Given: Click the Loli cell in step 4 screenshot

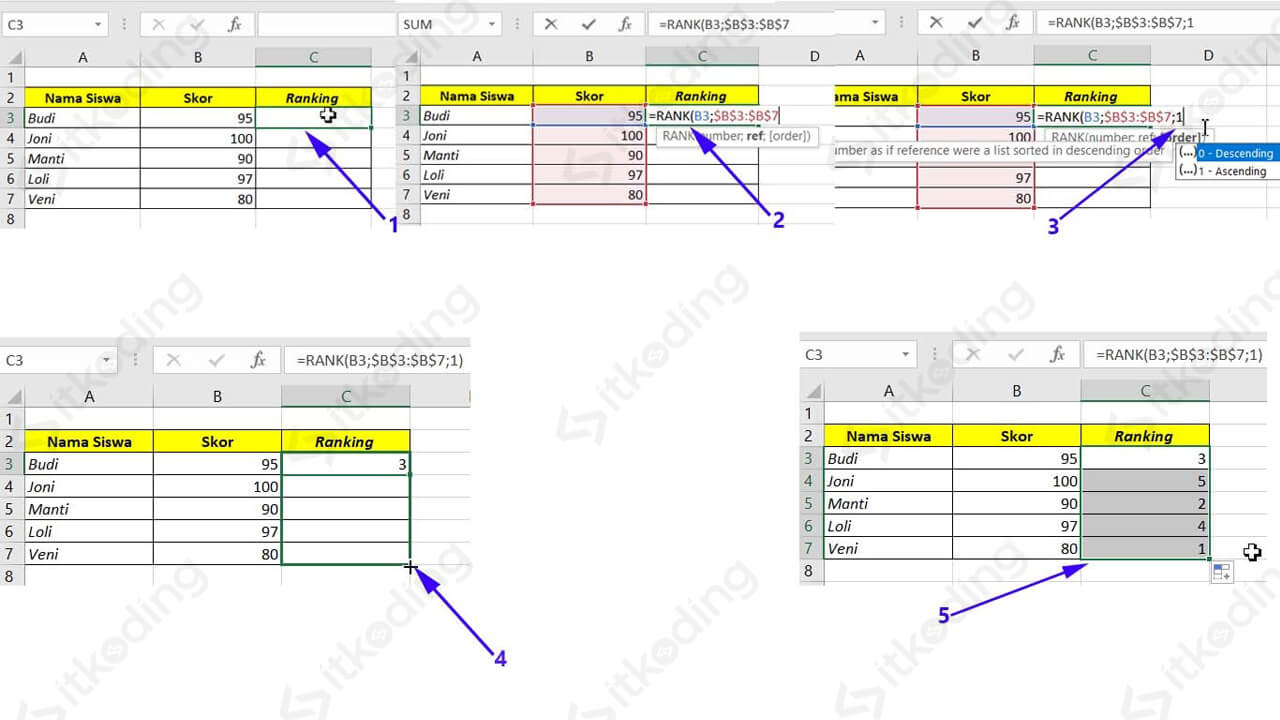Looking at the screenshot, I should pyautogui.click(x=89, y=531).
